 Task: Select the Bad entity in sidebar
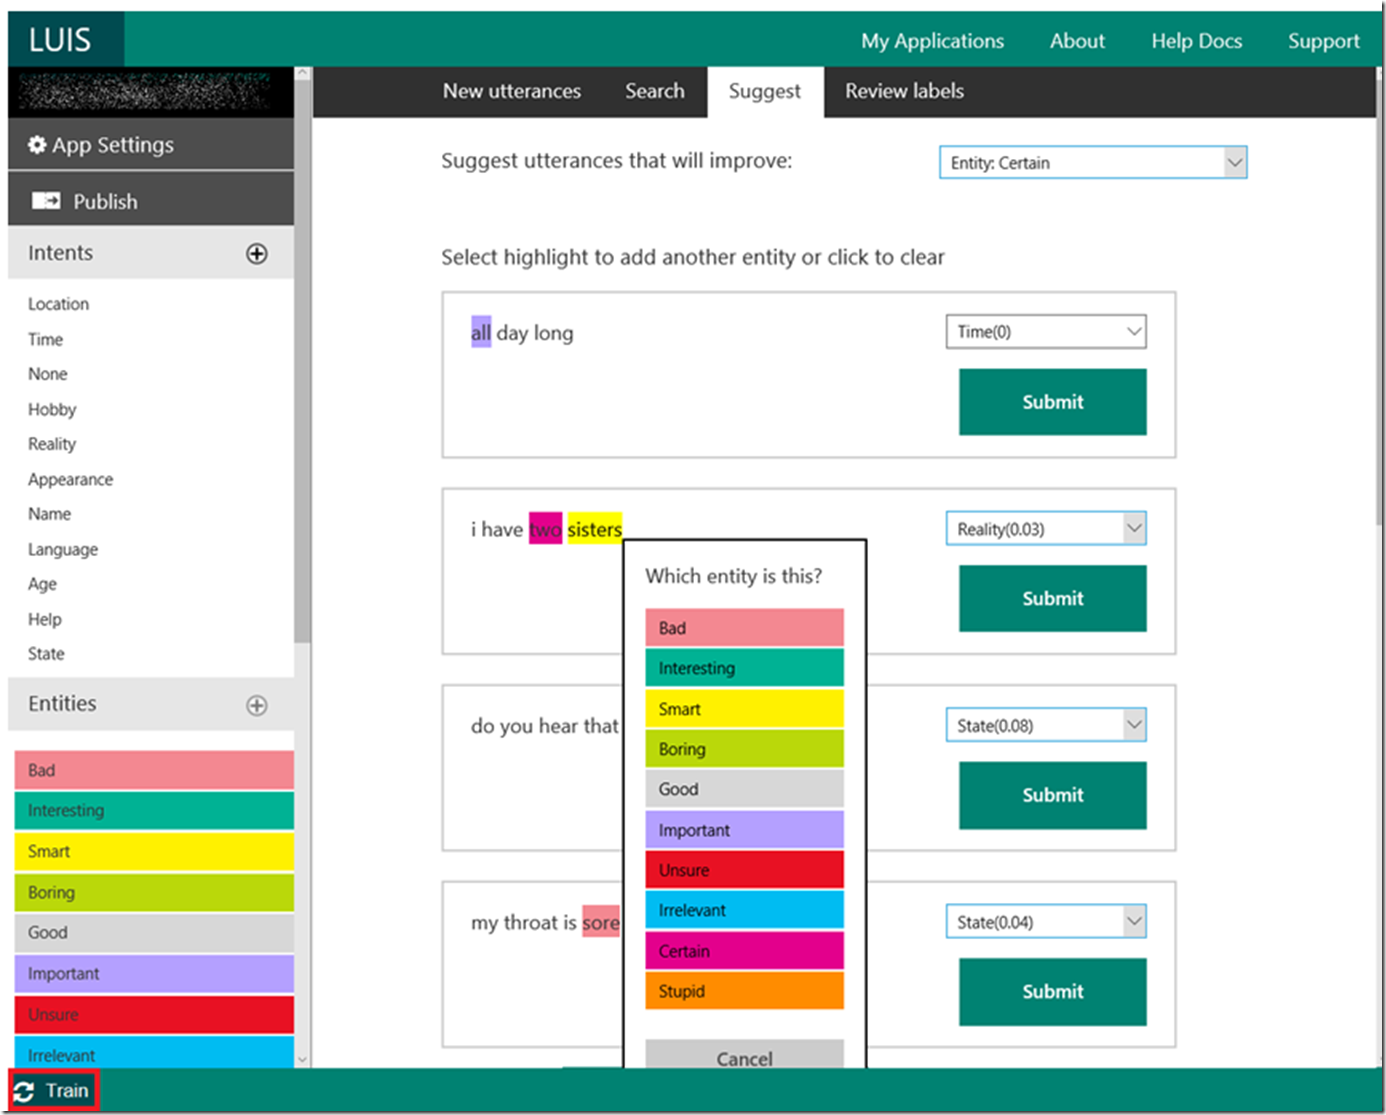click(154, 770)
